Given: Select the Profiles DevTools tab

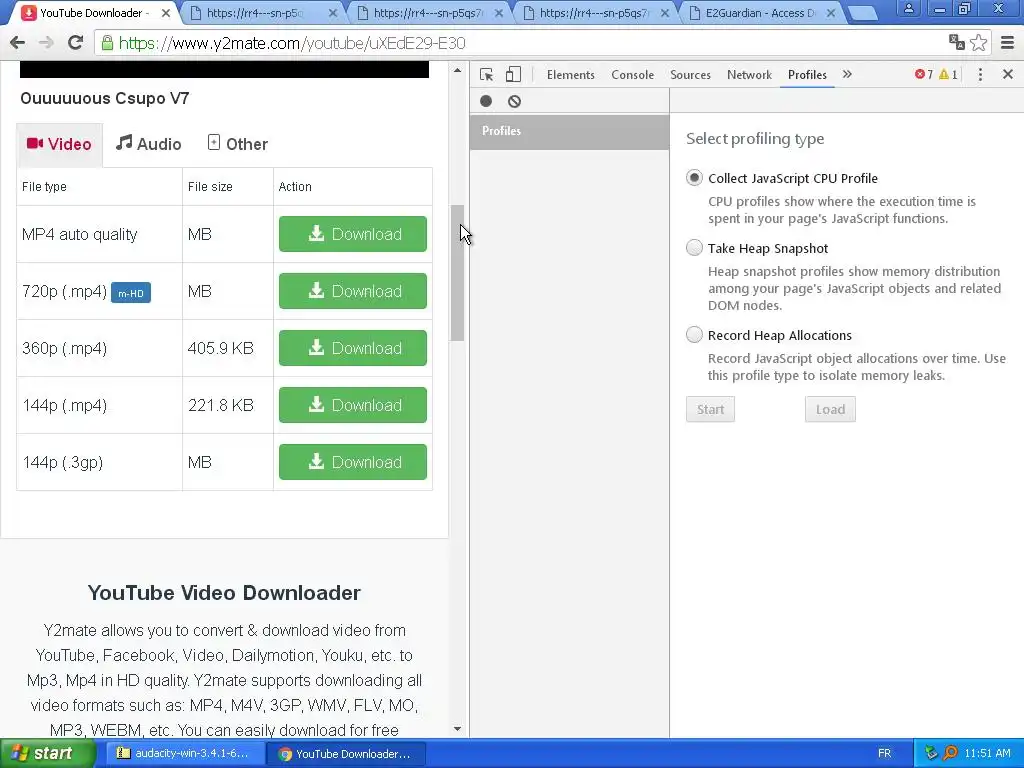Looking at the screenshot, I should [807, 74].
